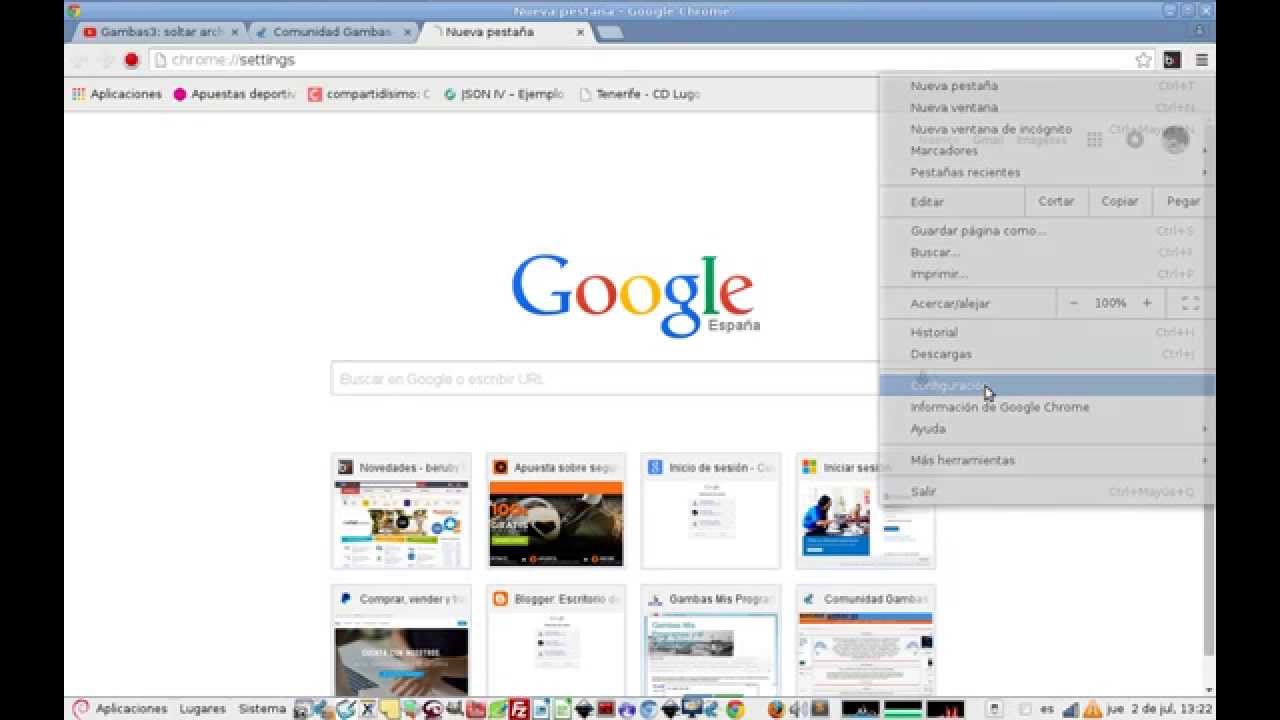Image resolution: width=1280 pixels, height=720 pixels.
Task: Click the 'es' keyboard layout indicator
Action: (1047, 709)
